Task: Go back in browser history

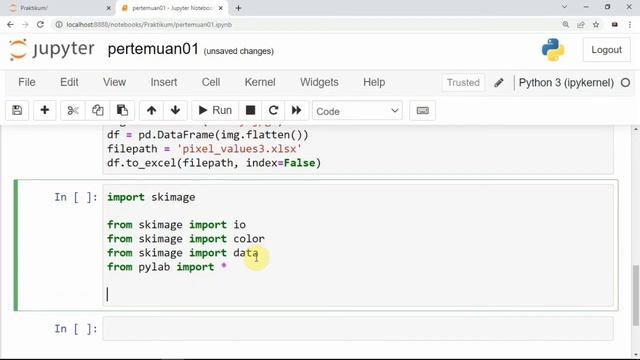Action: click(x=10, y=24)
